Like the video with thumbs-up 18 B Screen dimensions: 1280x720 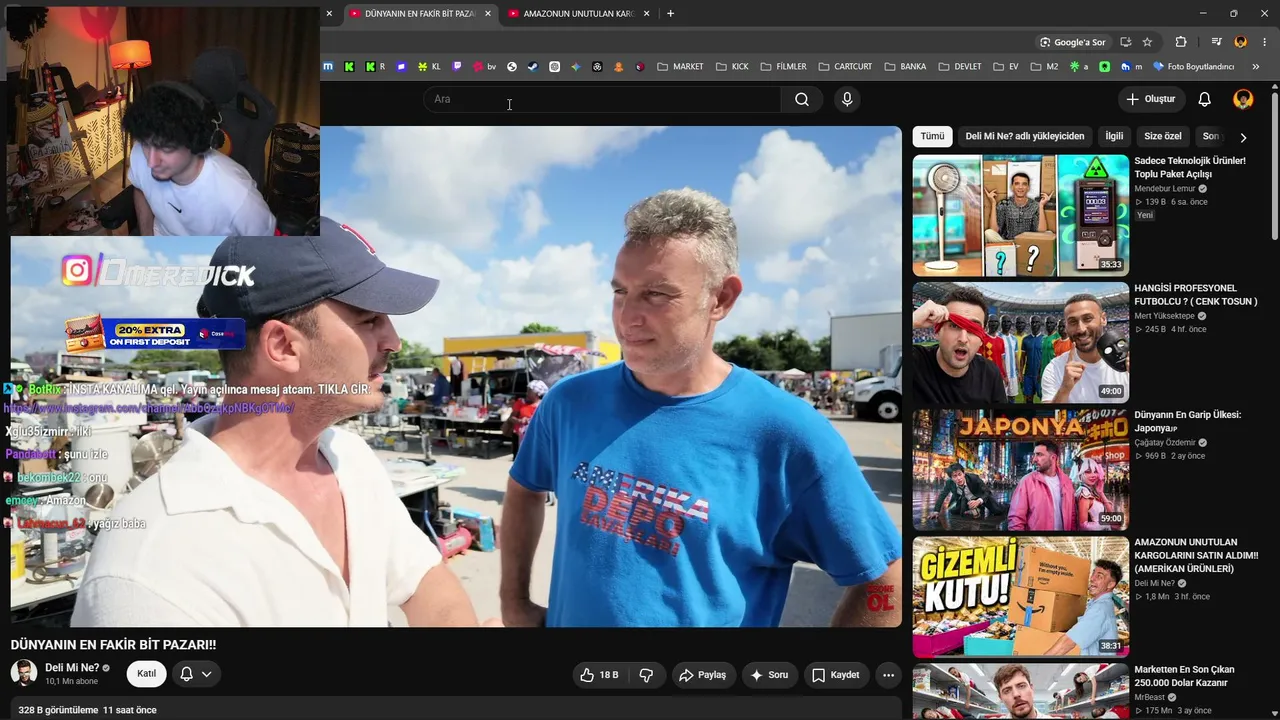coord(599,675)
